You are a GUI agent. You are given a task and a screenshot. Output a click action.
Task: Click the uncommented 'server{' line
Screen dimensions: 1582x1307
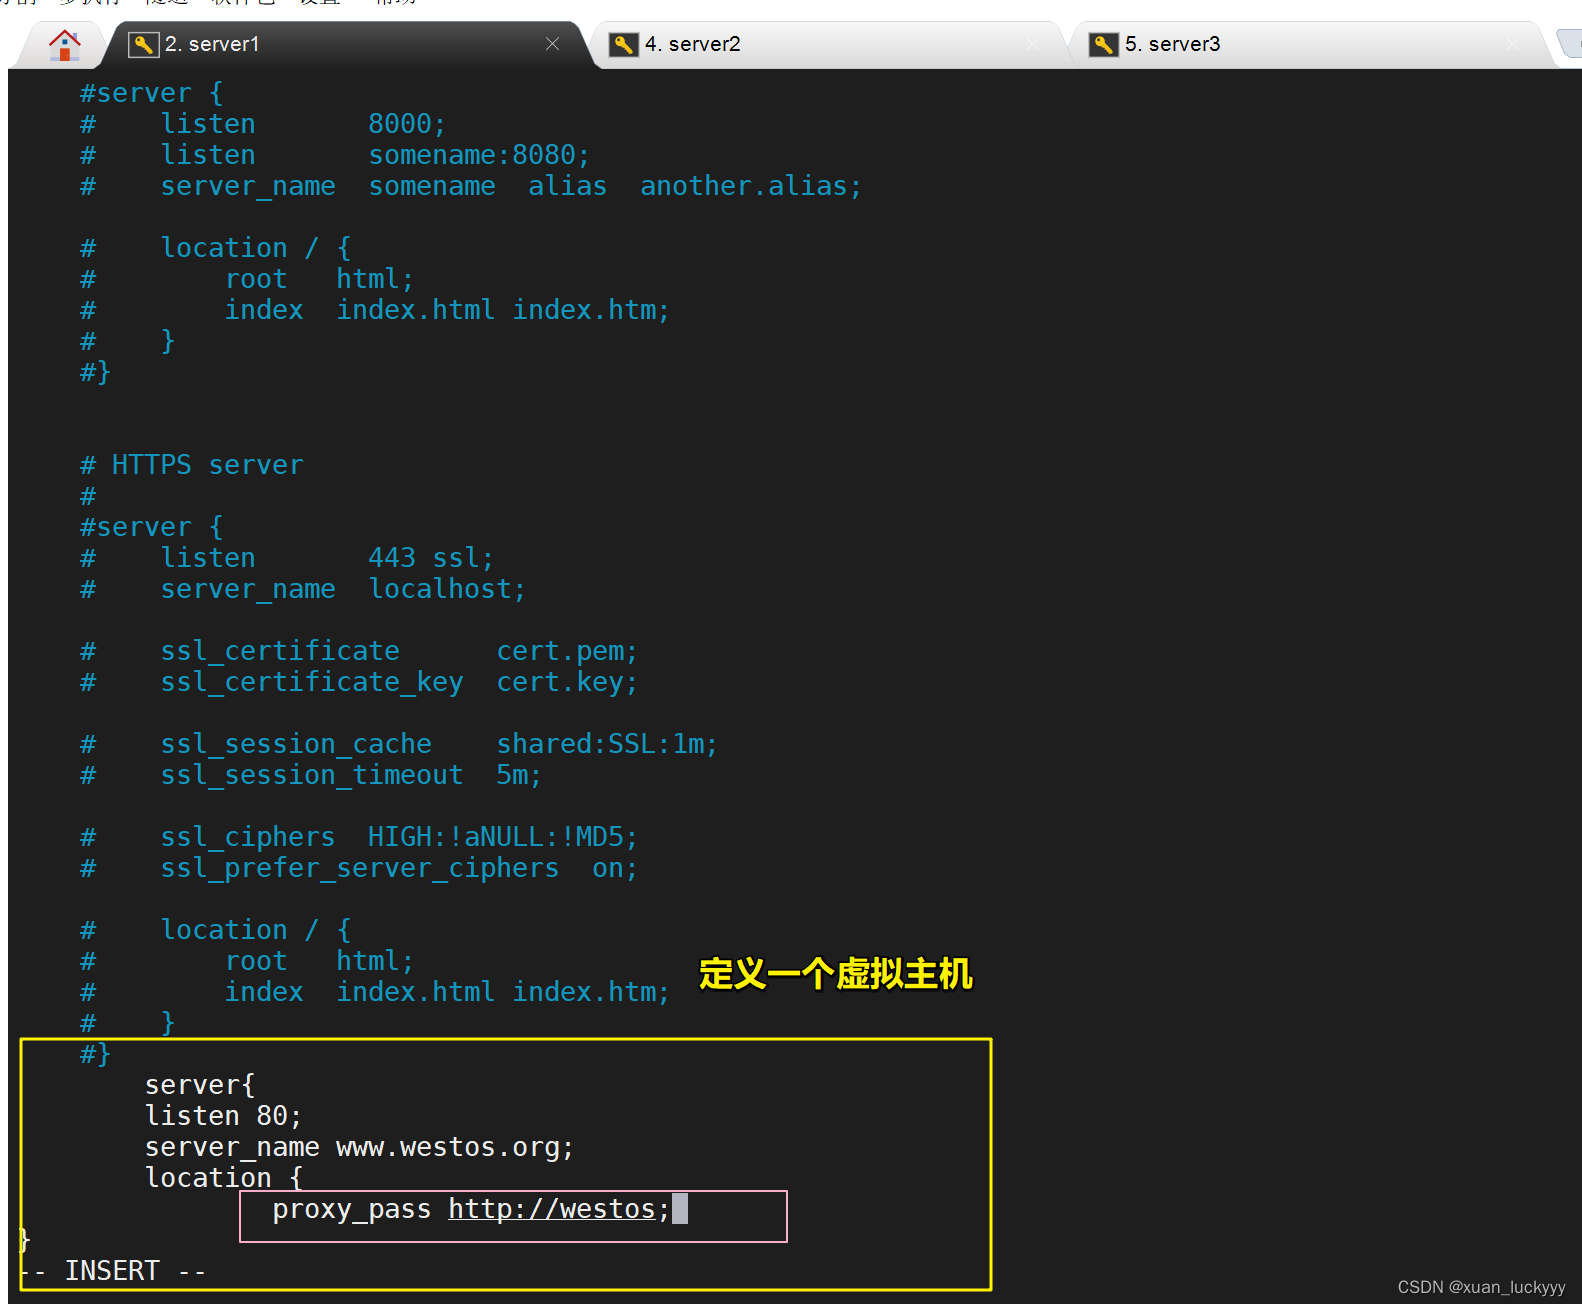coord(200,1085)
